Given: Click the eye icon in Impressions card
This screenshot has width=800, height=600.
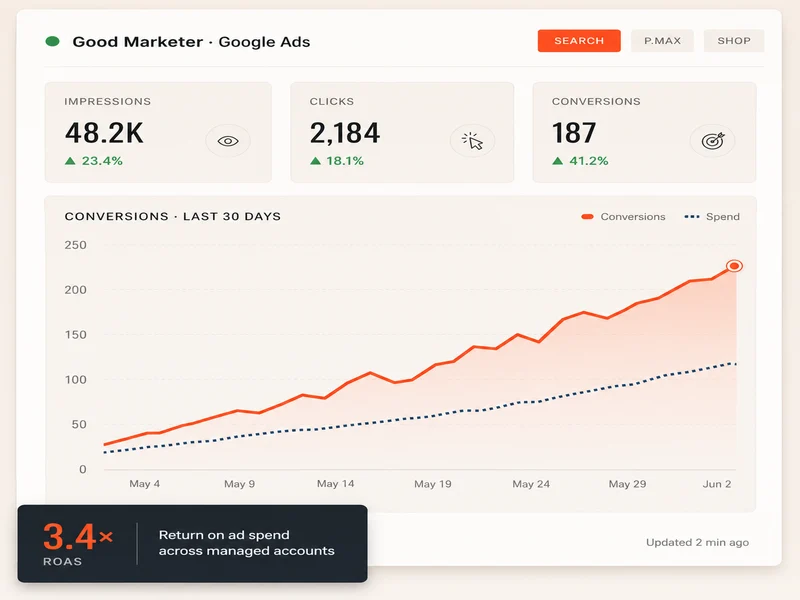Looking at the screenshot, I should [228, 141].
